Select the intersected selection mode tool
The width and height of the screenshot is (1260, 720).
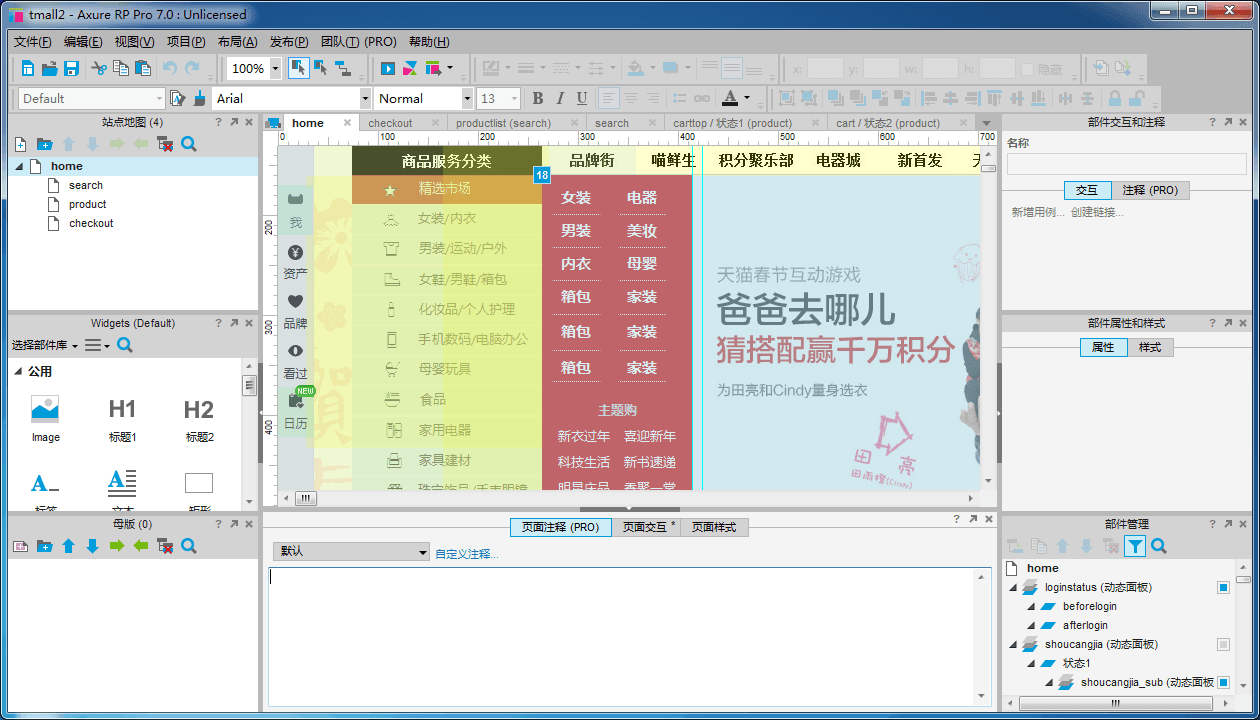tap(298, 68)
